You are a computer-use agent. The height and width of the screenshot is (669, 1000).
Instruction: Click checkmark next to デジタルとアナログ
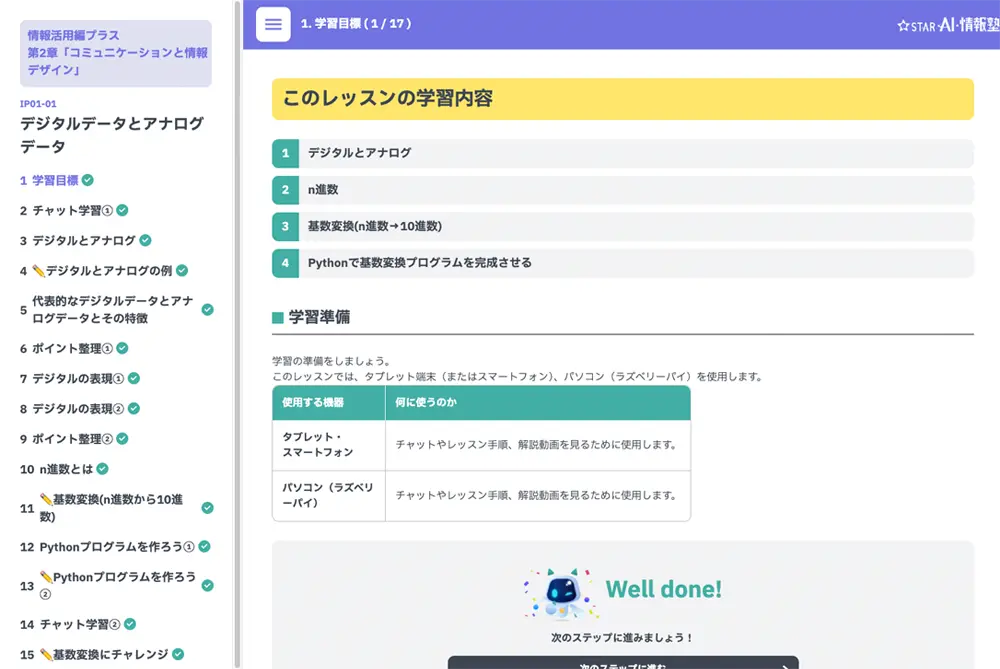click(145, 240)
